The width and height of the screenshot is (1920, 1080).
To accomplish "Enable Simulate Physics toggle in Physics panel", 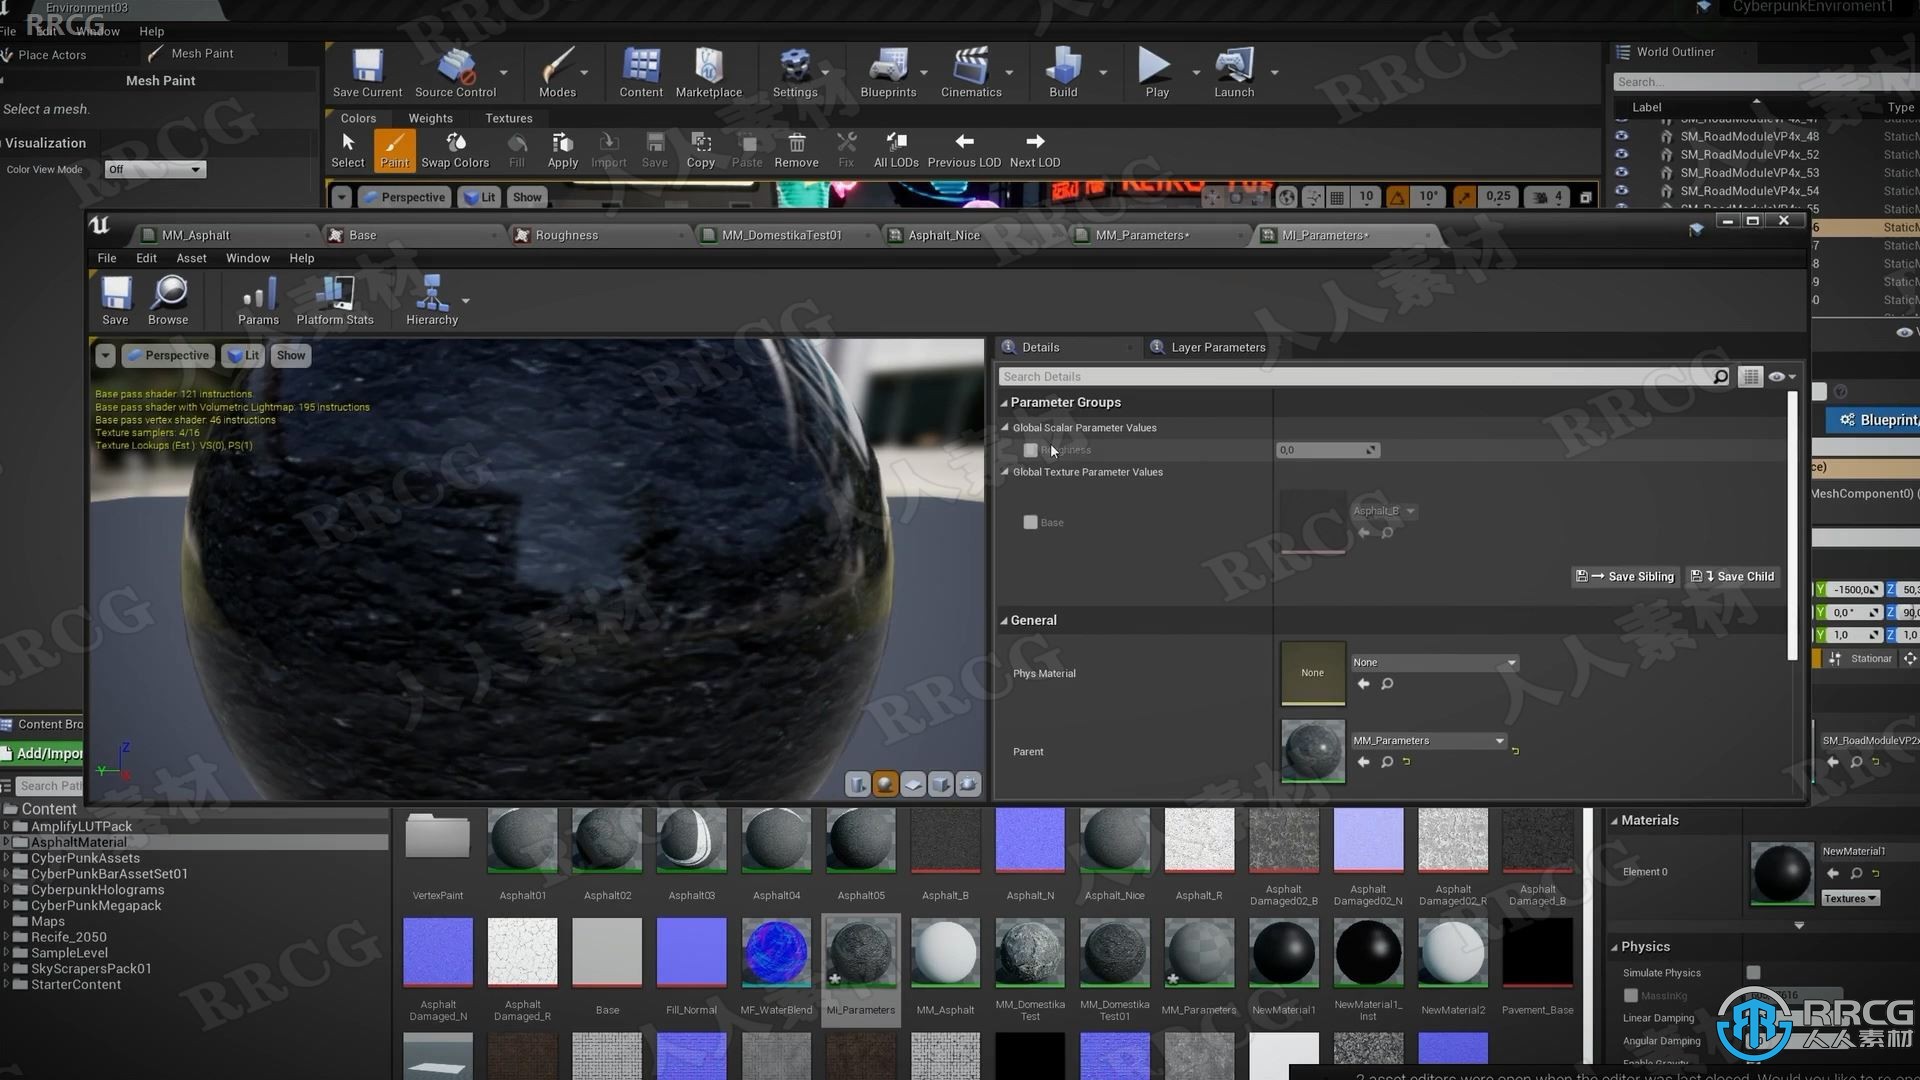I will pos(1753,972).
